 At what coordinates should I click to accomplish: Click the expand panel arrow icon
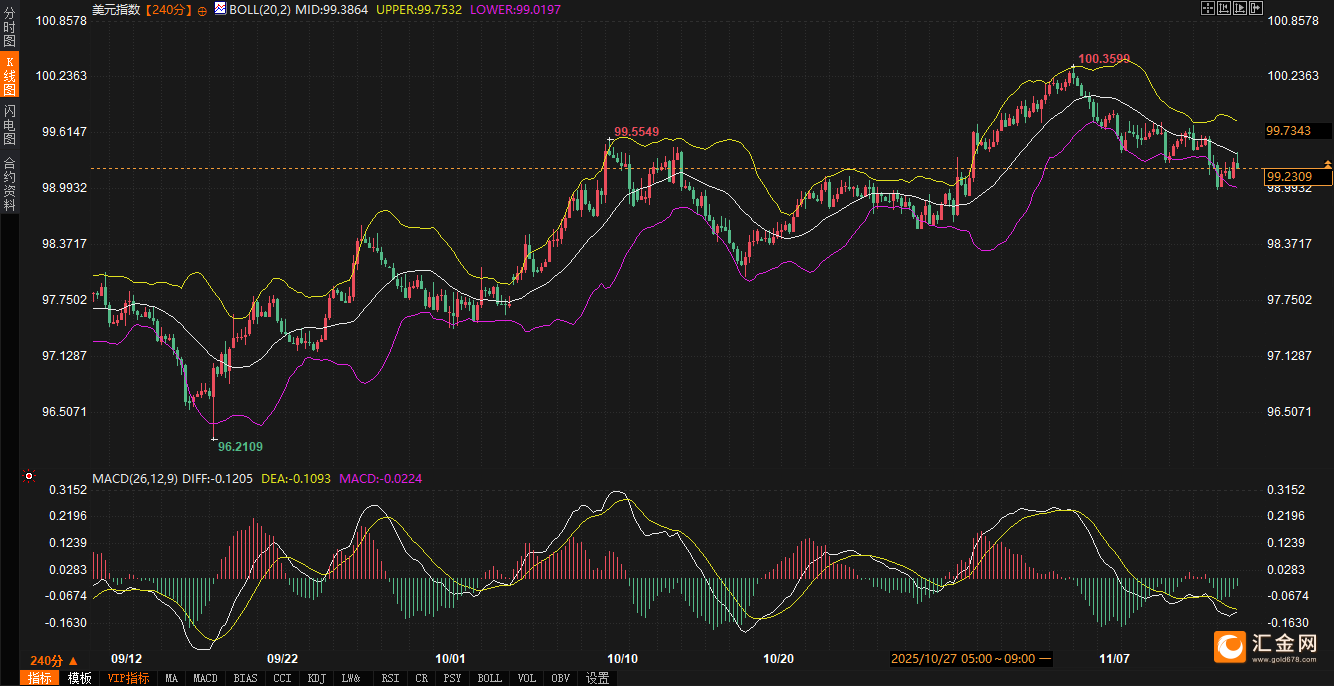tap(1257, 8)
